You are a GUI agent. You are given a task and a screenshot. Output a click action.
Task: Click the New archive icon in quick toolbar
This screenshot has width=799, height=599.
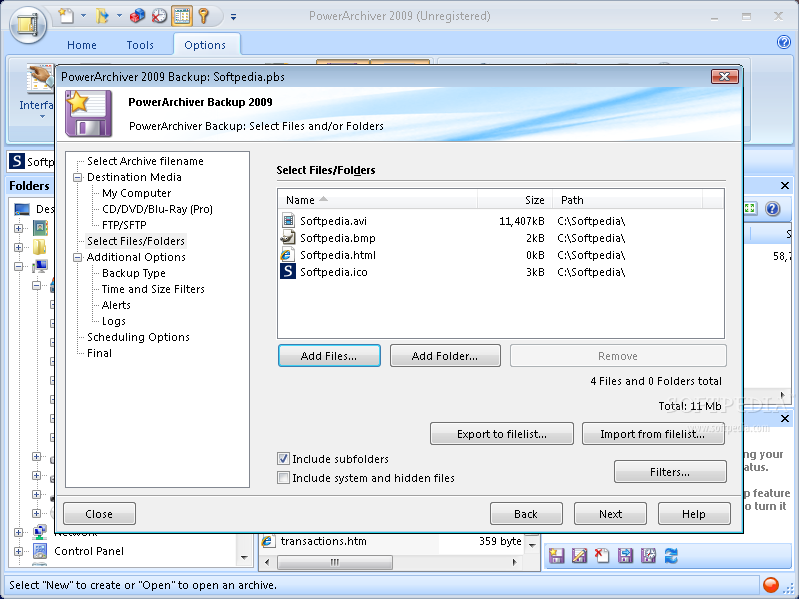point(66,16)
